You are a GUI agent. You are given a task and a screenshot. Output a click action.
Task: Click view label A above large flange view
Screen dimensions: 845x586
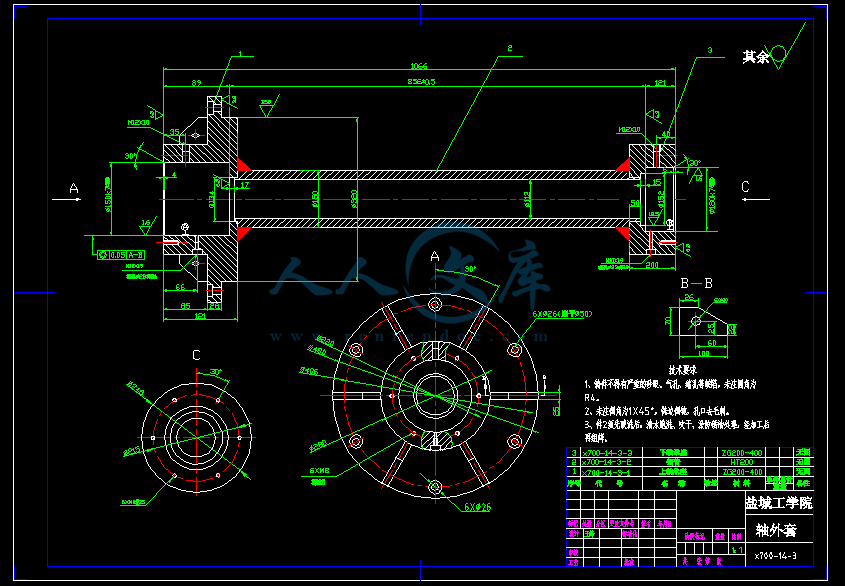[435, 257]
